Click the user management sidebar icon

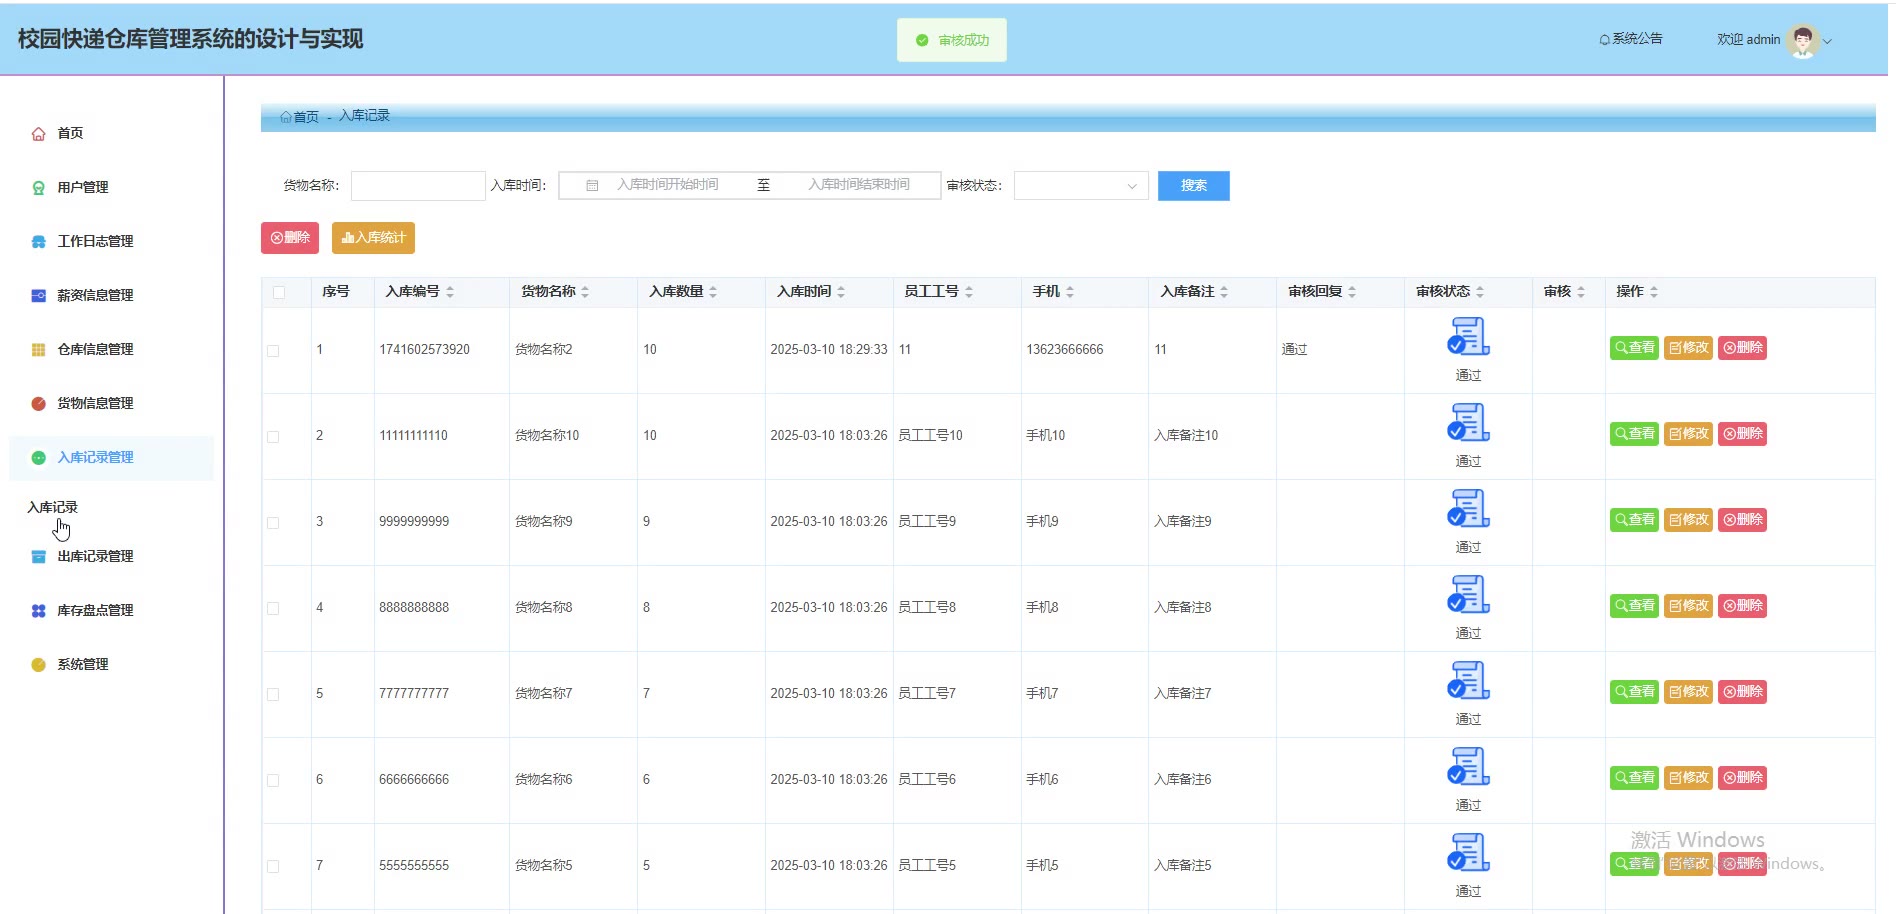(38, 188)
